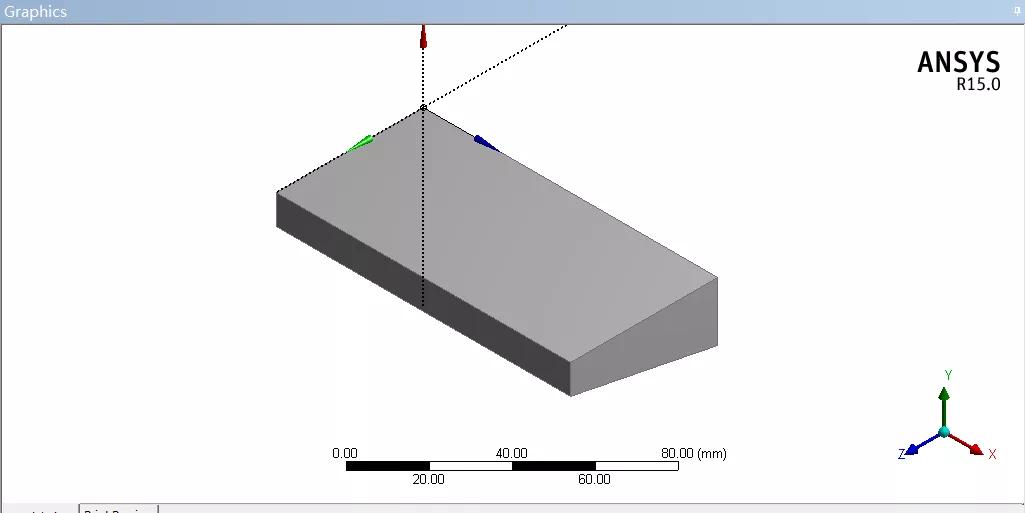
Task: Click the green Y axis of the triad
Action: 944,406
